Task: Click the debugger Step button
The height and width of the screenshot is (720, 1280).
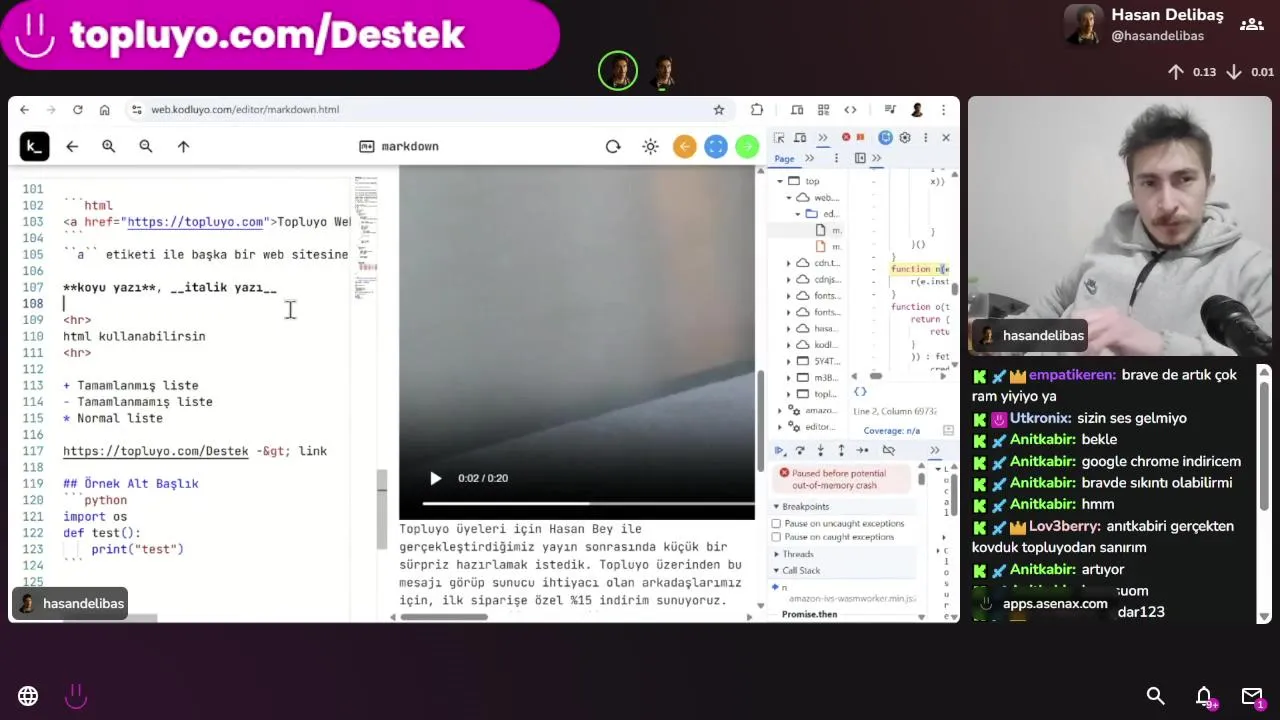Action: [x=862, y=451]
